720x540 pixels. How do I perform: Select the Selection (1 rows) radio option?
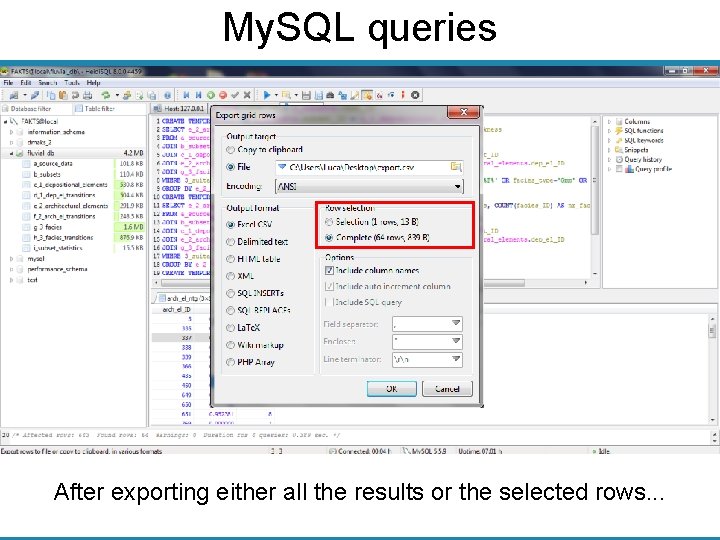[x=329, y=222]
